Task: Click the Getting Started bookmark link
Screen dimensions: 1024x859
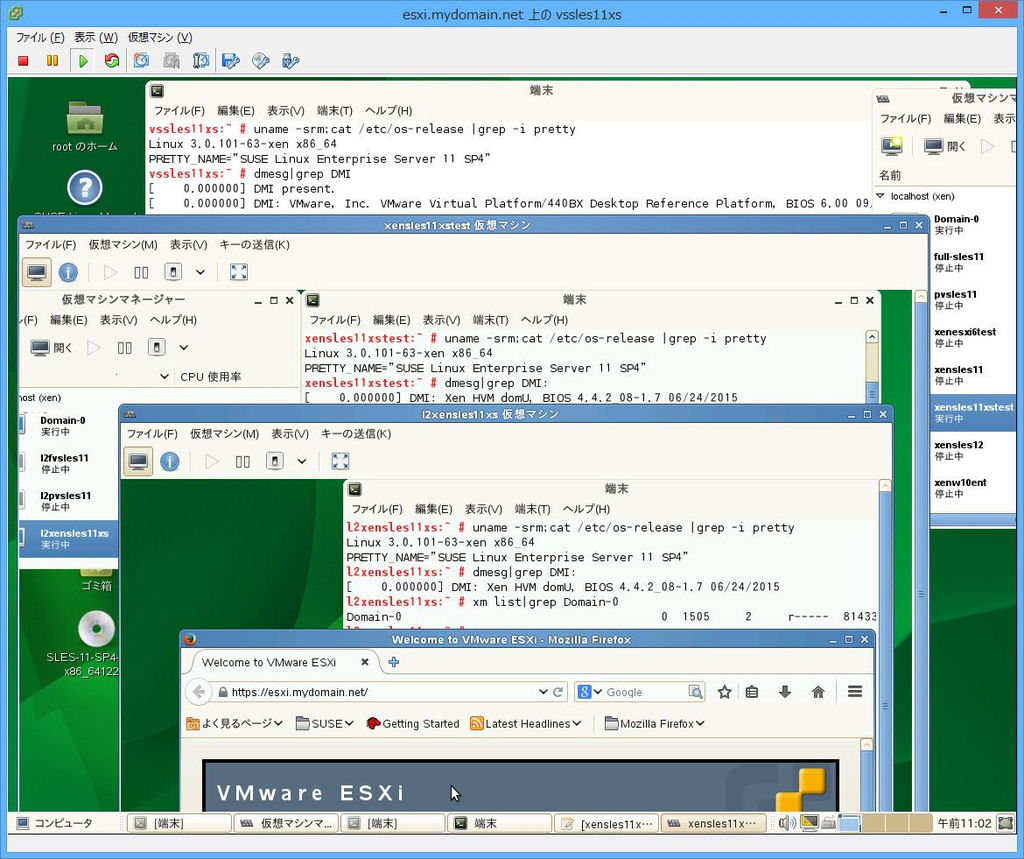Action: coord(413,723)
